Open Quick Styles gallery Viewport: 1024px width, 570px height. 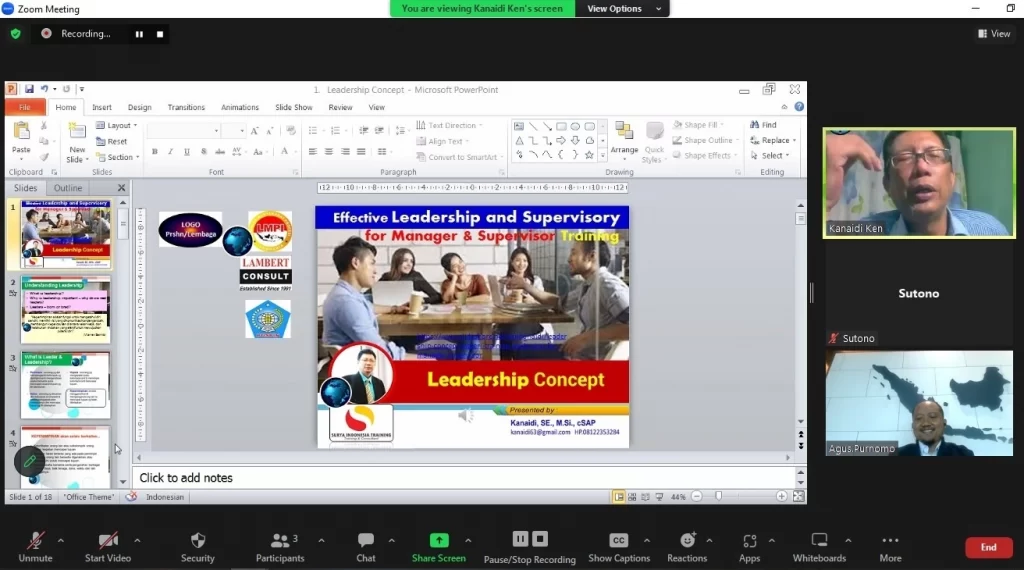click(653, 142)
